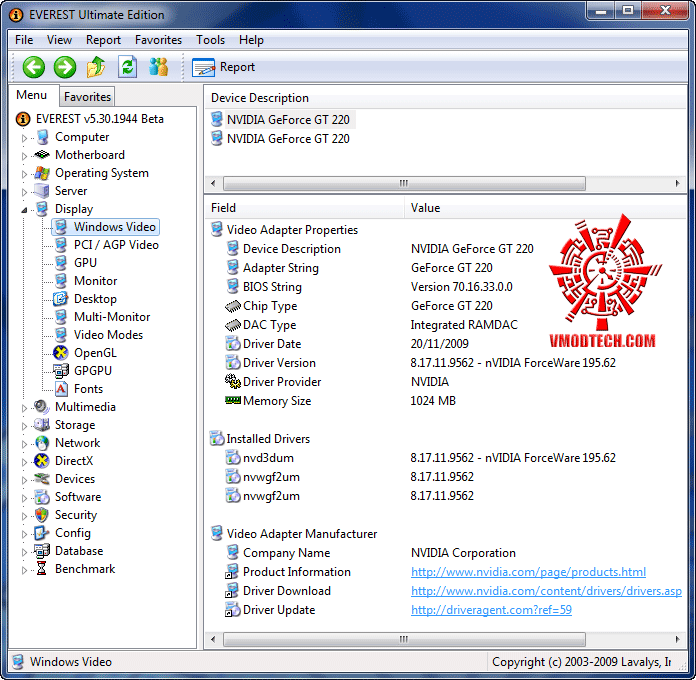Click the Benchmark hourglass icon
This screenshot has width=696, height=680.
click(x=41, y=569)
